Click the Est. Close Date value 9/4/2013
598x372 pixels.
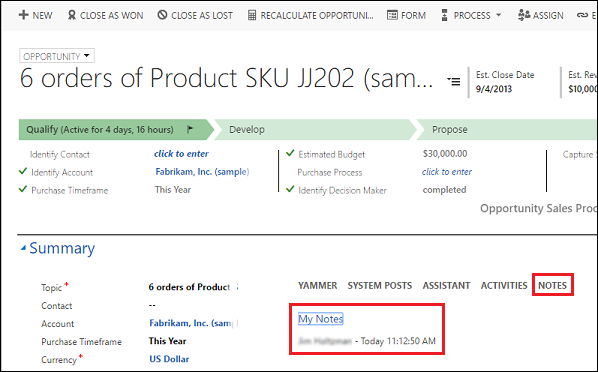click(x=494, y=89)
